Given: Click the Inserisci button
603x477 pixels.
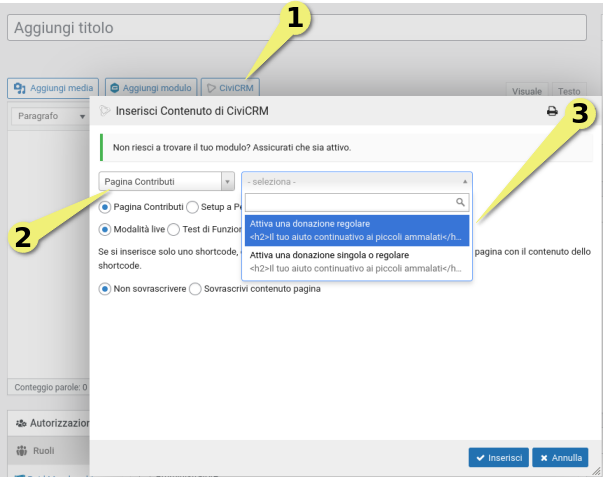Looking at the screenshot, I should (x=499, y=457).
